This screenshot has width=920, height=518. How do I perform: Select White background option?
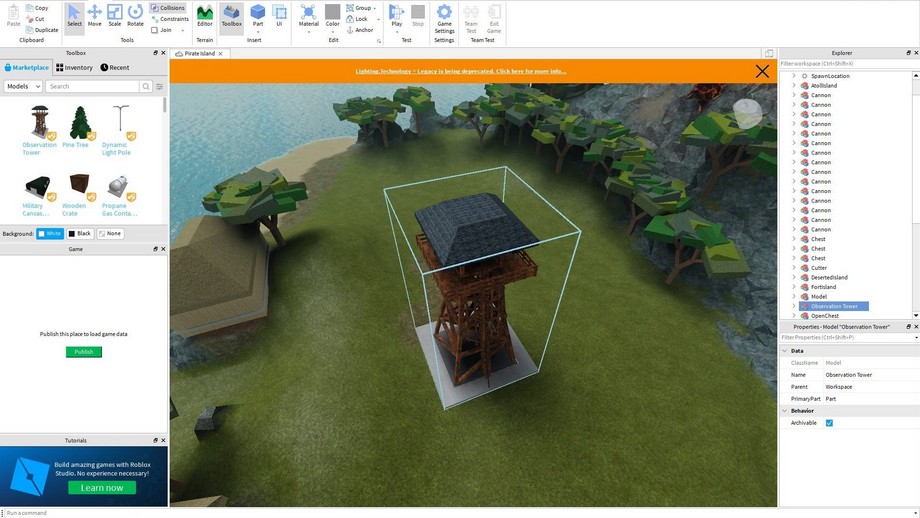pyautogui.click(x=50, y=233)
